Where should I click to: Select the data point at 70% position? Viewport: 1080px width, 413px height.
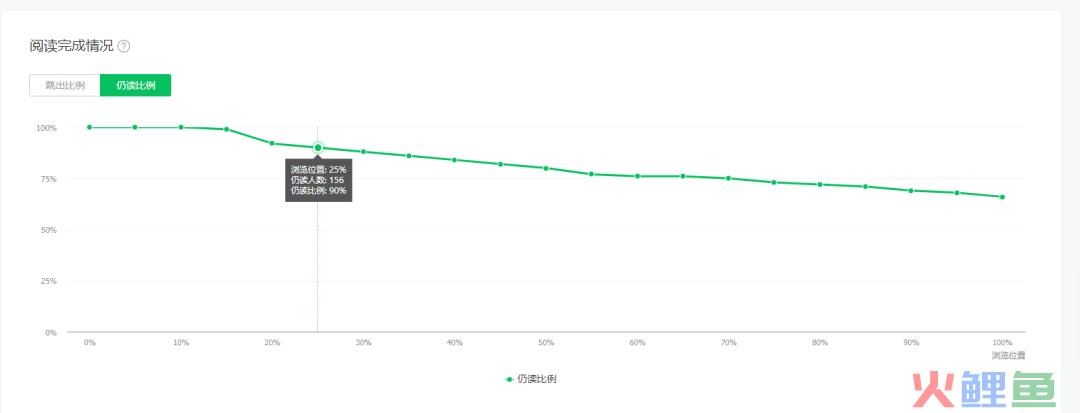728,178
